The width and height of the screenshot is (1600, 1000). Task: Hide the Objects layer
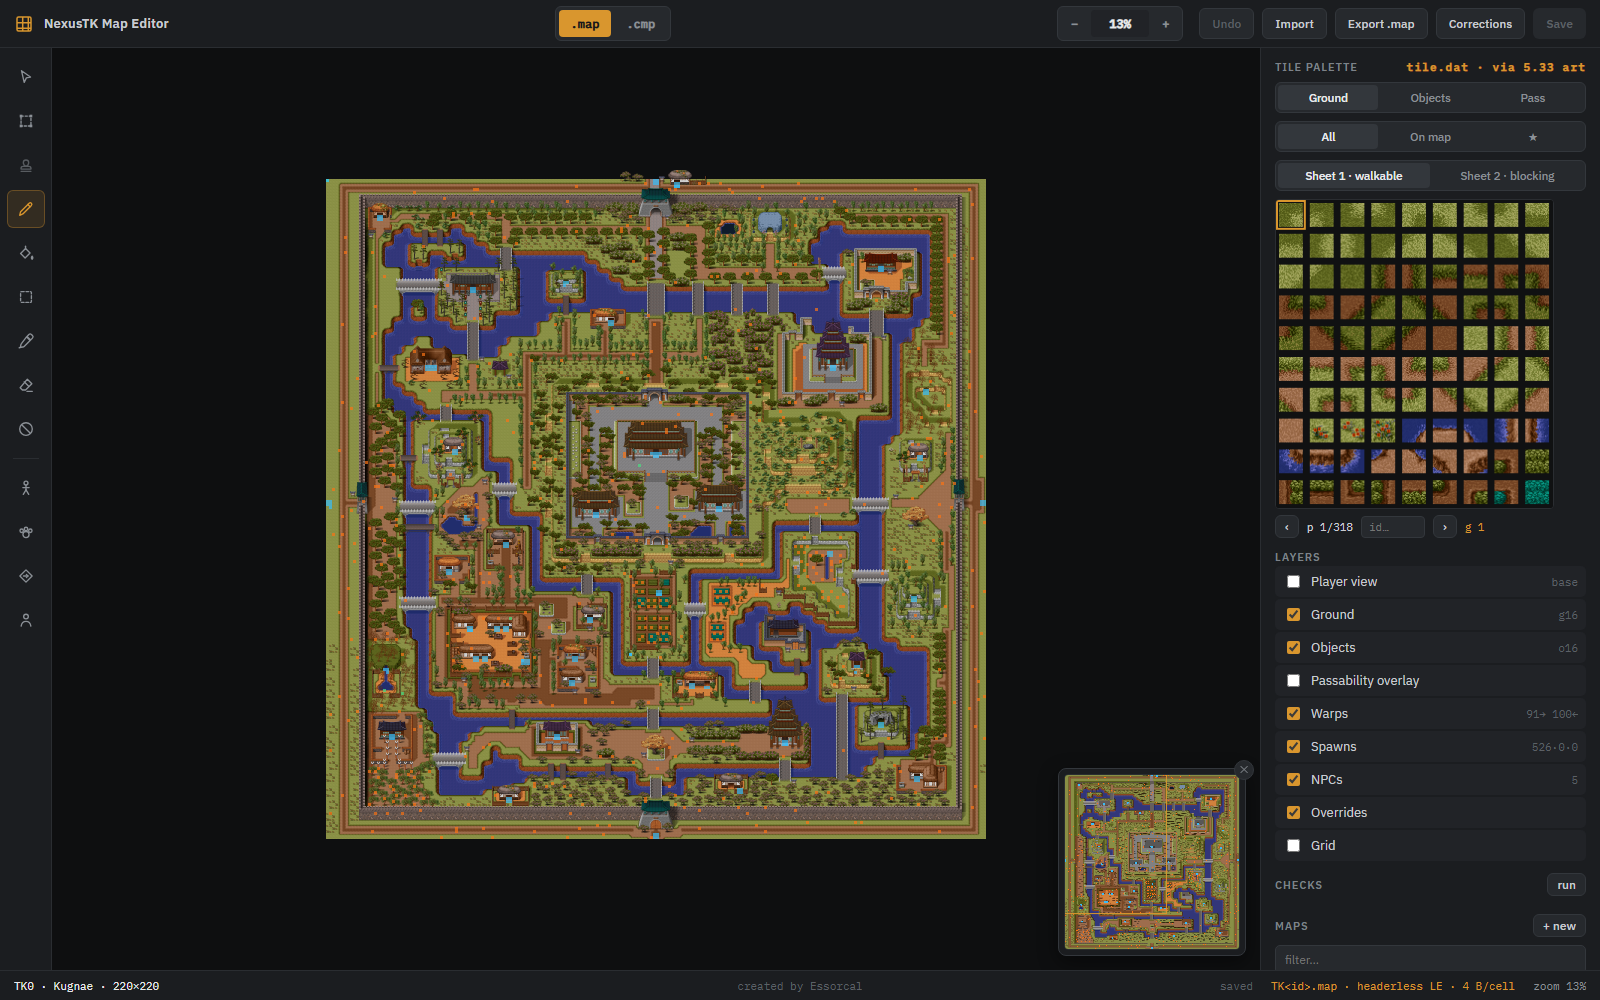tap(1293, 648)
